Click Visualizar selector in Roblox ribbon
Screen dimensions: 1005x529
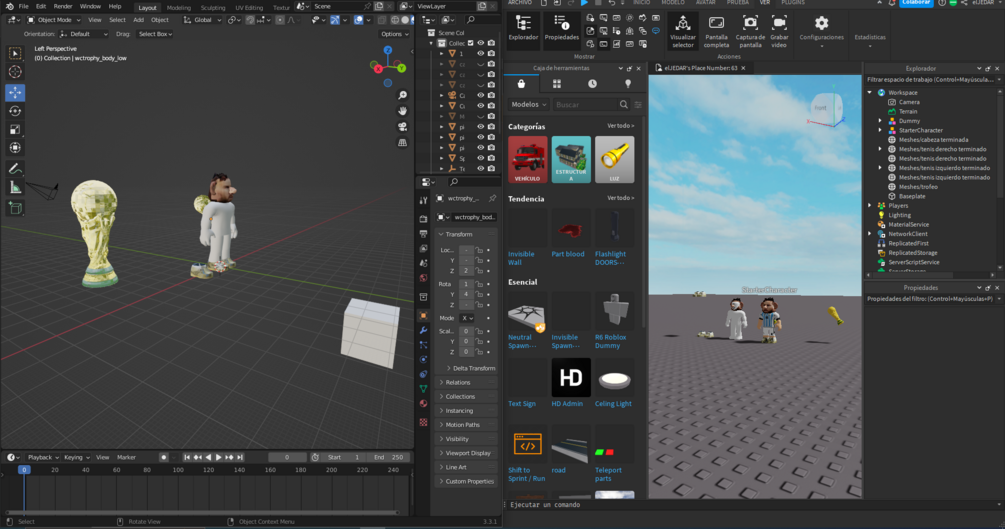[683, 31]
